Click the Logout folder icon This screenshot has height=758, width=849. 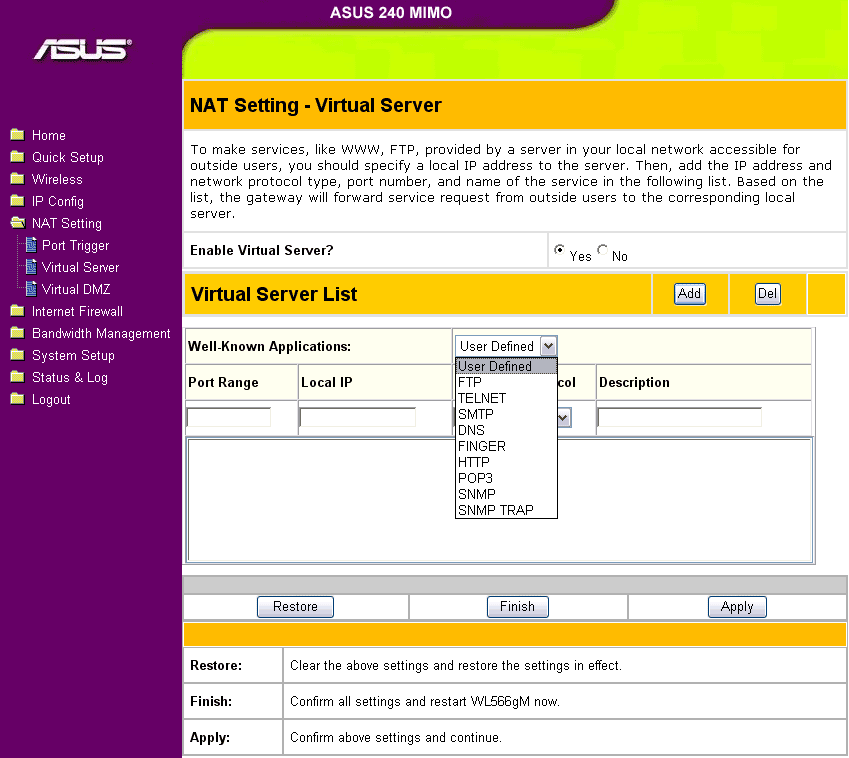[17, 399]
